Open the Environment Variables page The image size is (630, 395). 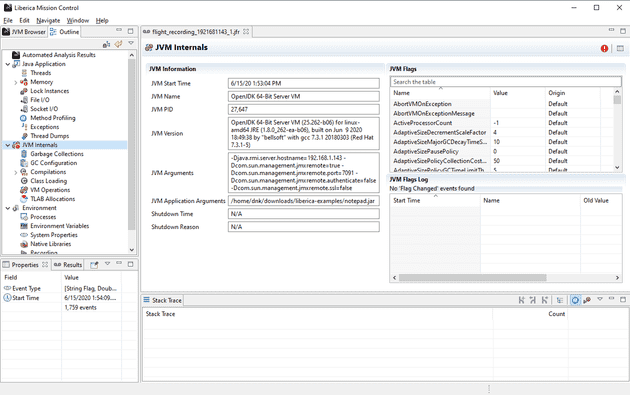click(59, 226)
